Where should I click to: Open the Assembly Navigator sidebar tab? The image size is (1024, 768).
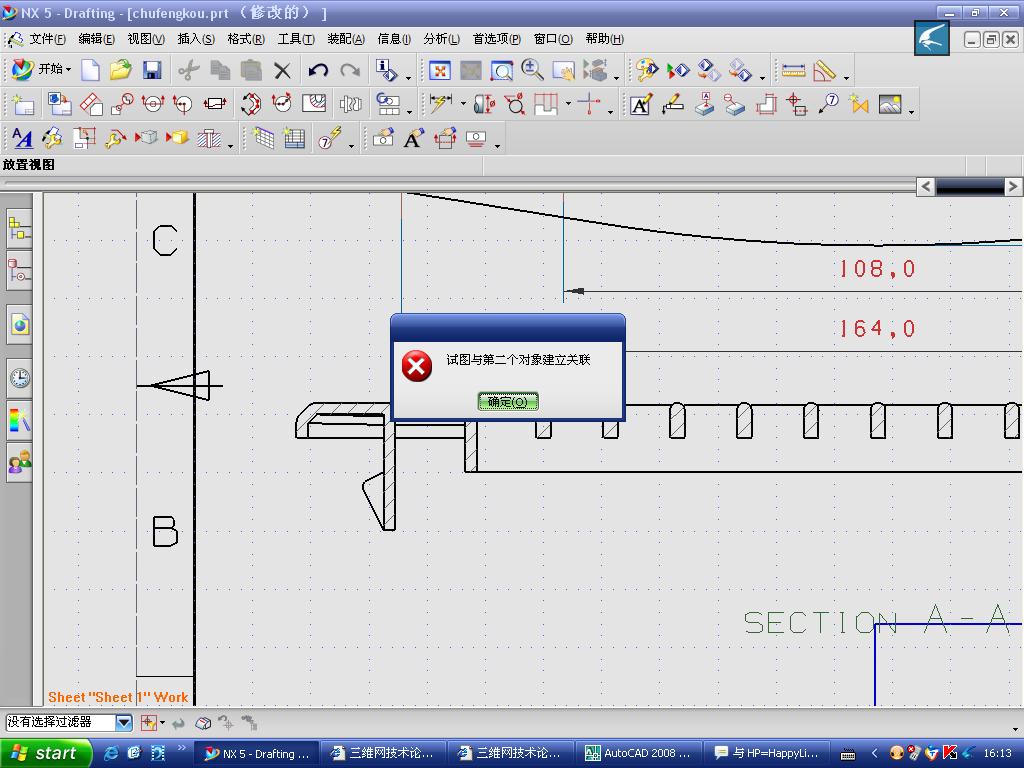20,229
